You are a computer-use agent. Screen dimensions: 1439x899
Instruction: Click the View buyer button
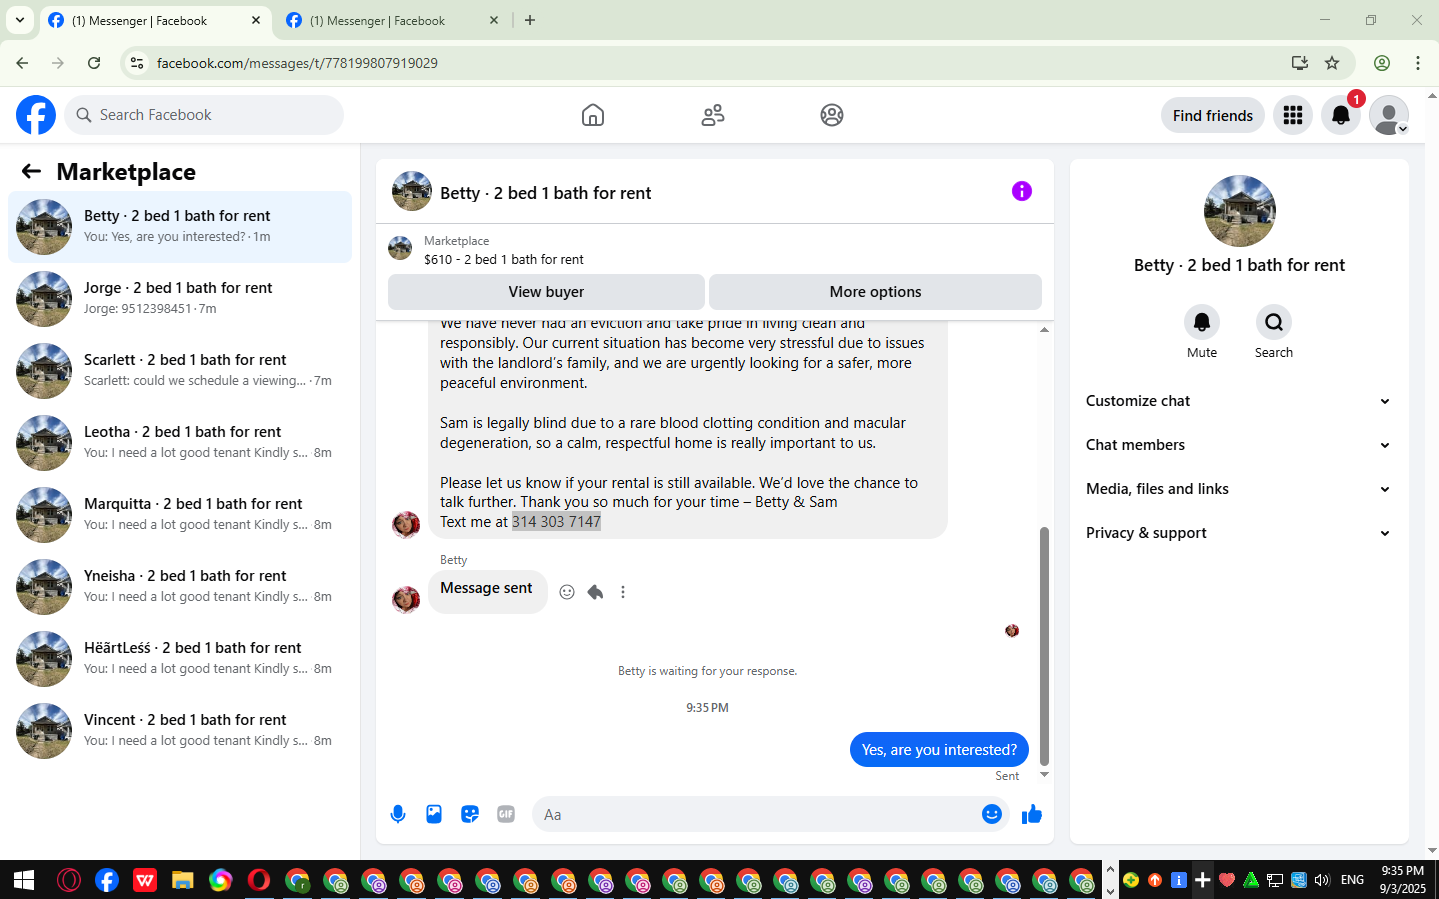(x=546, y=292)
